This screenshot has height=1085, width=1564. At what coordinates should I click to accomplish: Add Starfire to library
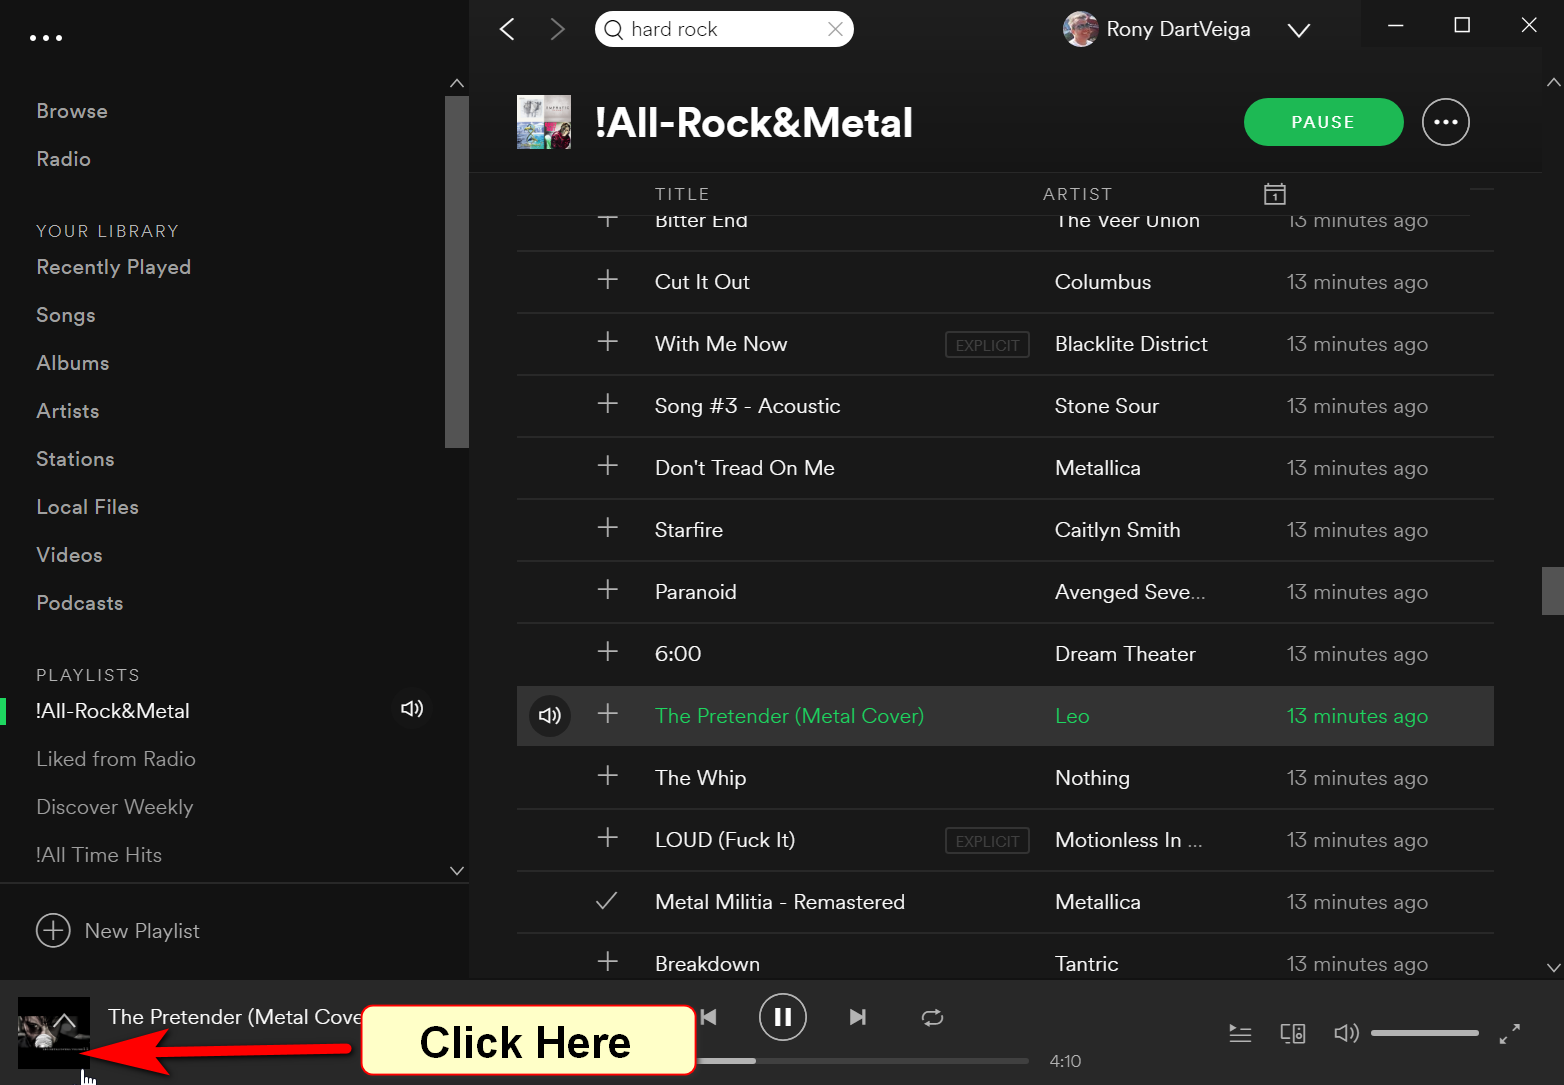607,528
